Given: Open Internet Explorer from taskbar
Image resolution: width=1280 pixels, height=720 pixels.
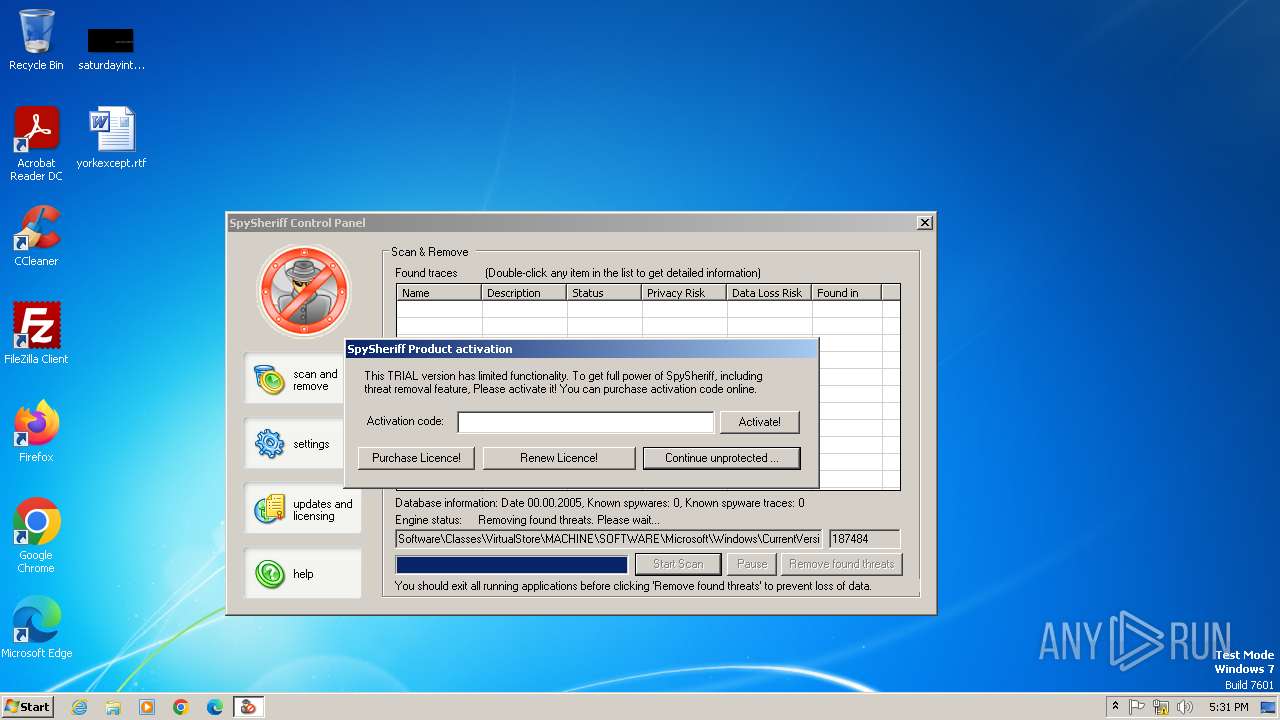Looking at the screenshot, I should pos(79,707).
